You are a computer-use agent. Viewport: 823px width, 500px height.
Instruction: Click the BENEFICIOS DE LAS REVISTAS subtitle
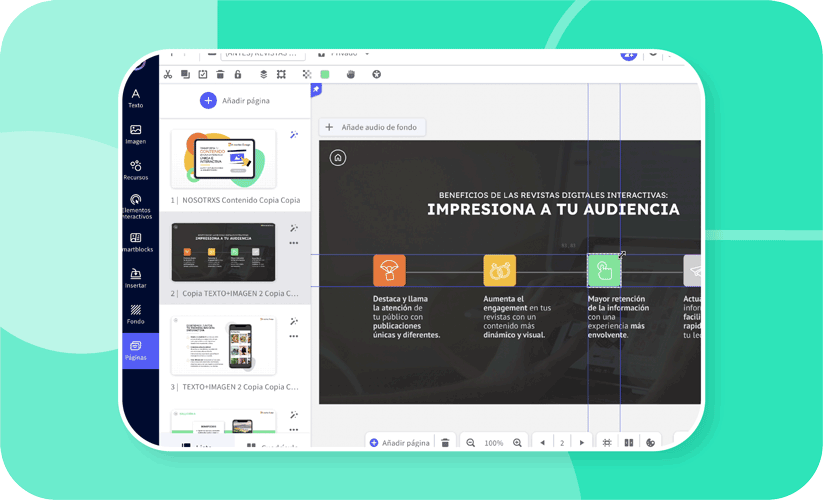[553, 195]
